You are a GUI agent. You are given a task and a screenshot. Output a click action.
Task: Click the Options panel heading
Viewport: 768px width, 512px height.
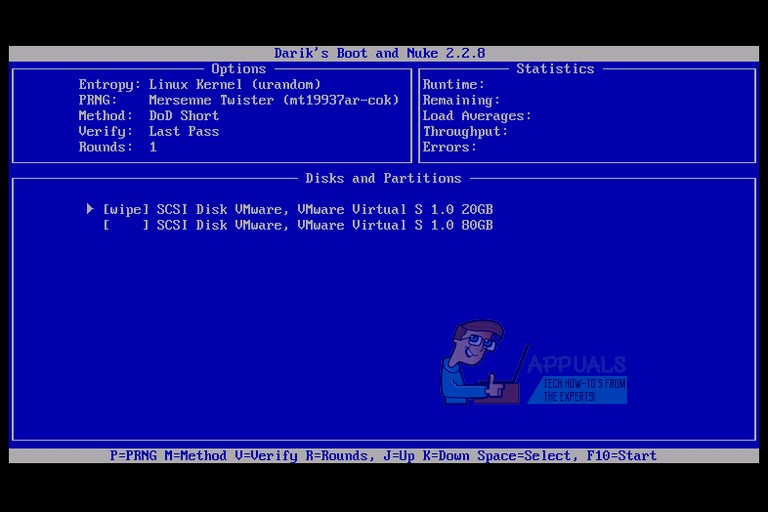click(239, 69)
